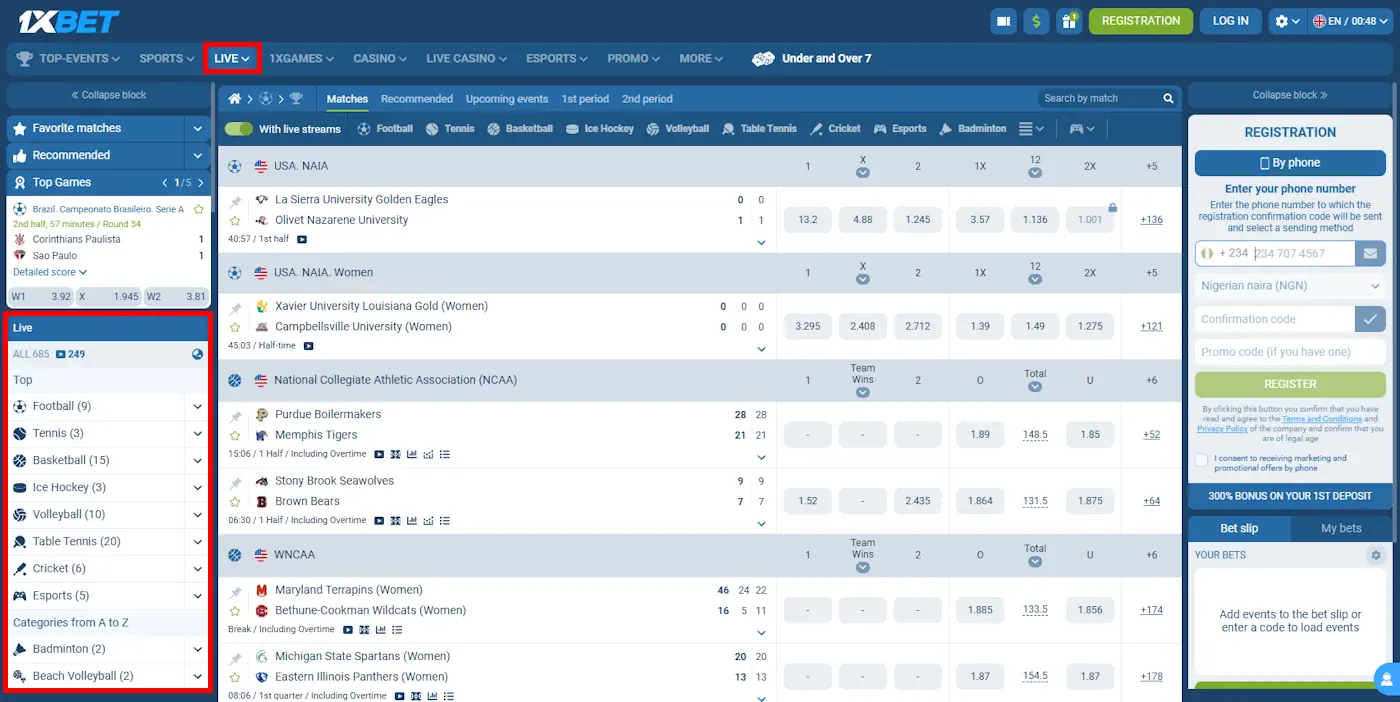
Task: Open the EN / 00:48 language dropdown
Action: coord(1349,19)
